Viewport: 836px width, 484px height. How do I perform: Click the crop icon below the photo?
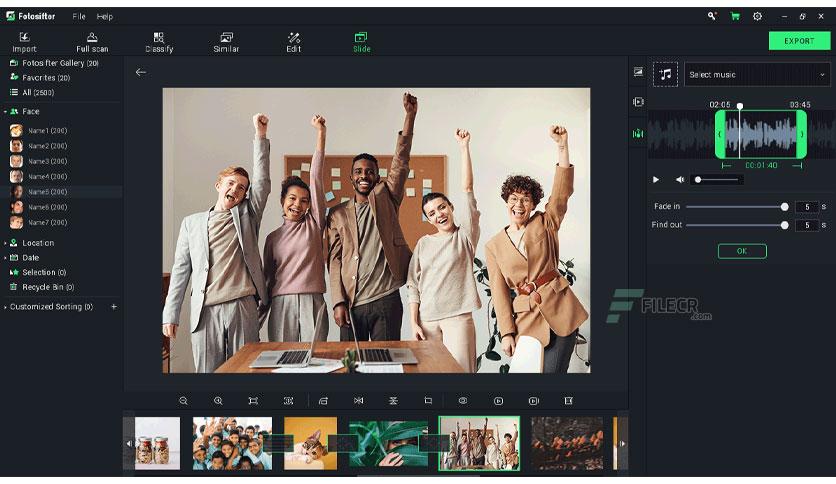(428, 400)
